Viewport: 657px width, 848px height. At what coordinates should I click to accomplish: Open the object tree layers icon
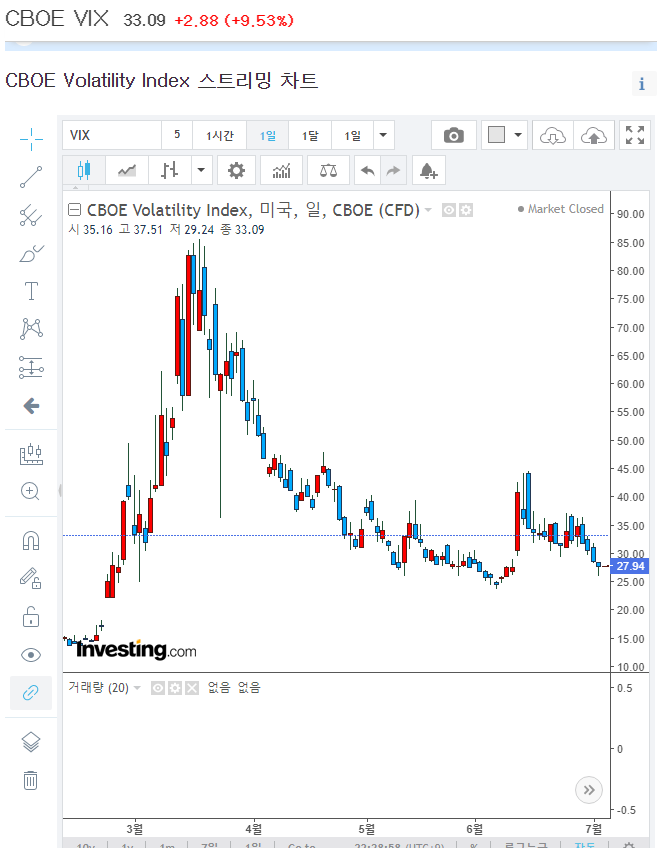31,742
